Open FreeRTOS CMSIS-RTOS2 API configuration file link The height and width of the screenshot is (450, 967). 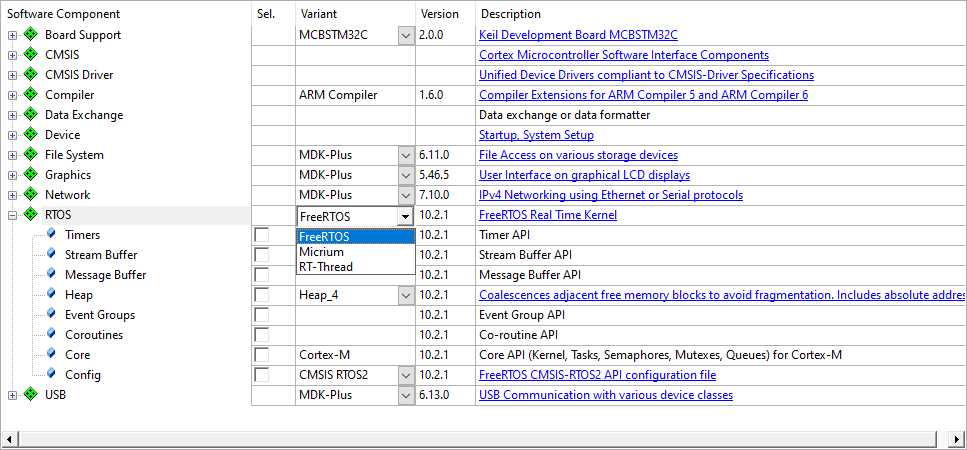pos(597,375)
